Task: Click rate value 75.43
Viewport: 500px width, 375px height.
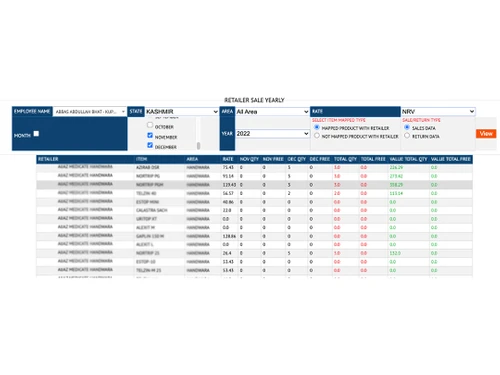Action: (x=228, y=167)
